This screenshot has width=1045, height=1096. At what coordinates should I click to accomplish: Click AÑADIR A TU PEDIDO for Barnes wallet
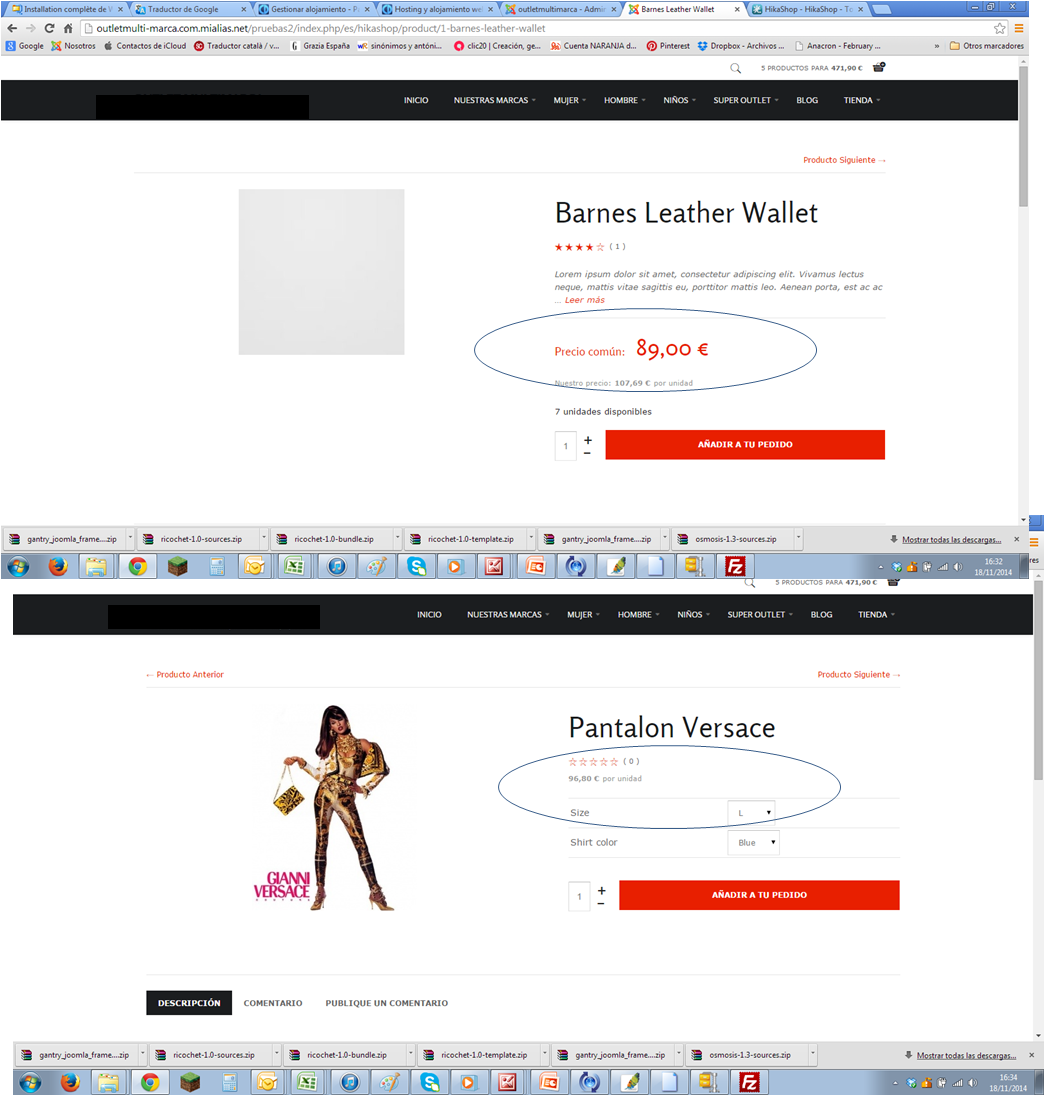tap(745, 445)
